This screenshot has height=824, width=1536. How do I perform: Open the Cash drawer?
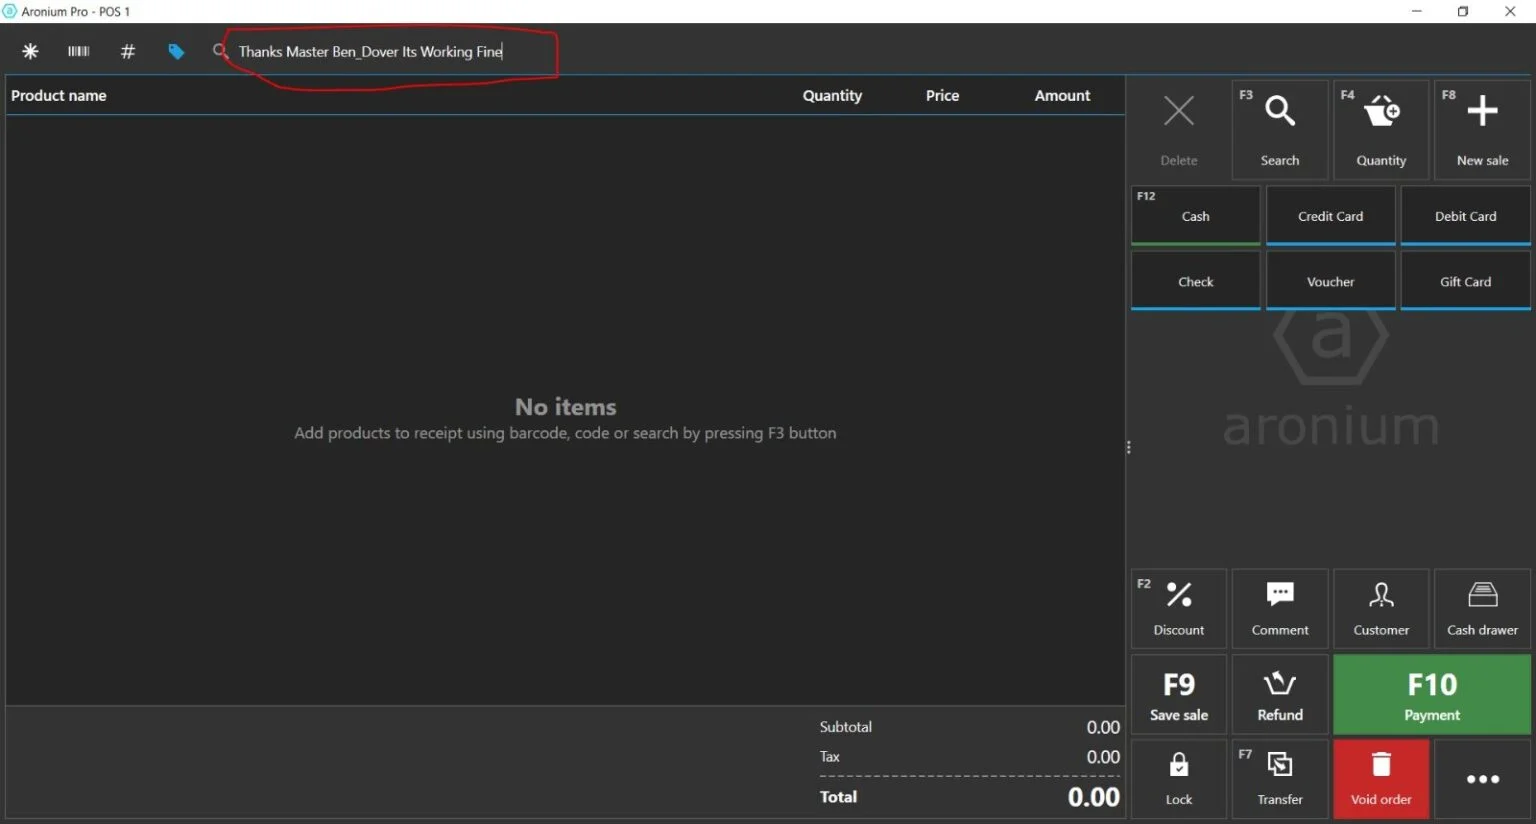[1482, 608]
